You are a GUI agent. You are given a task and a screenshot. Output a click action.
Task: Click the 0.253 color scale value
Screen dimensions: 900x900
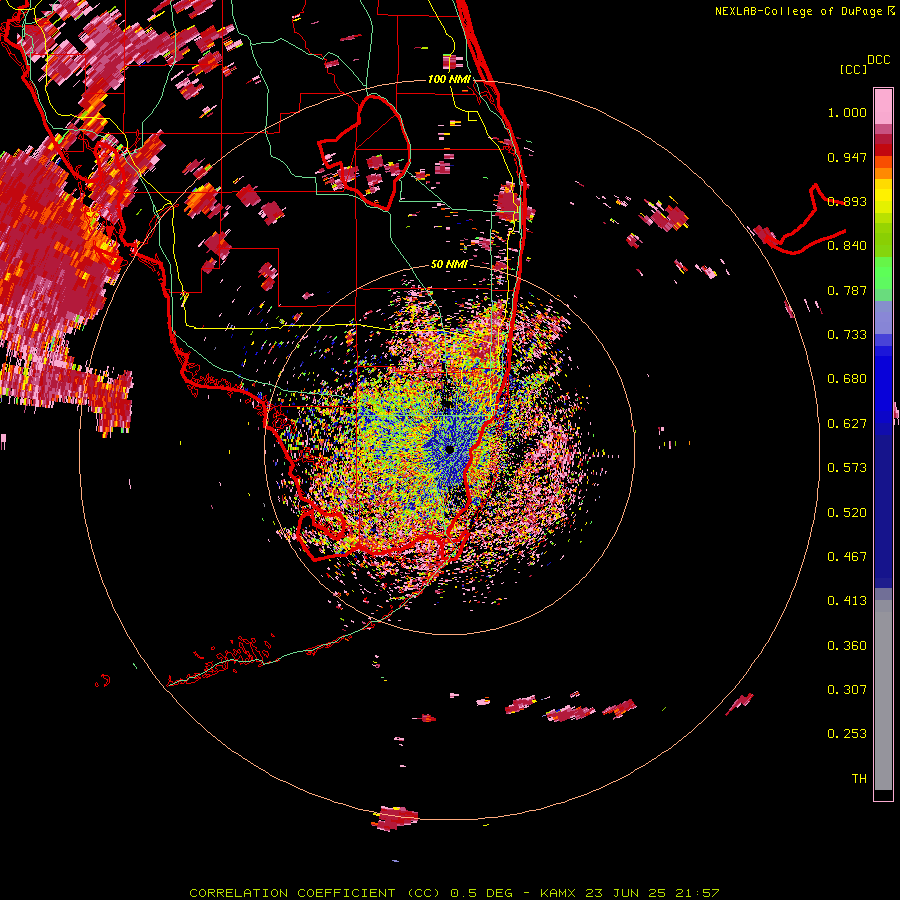(x=847, y=734)
